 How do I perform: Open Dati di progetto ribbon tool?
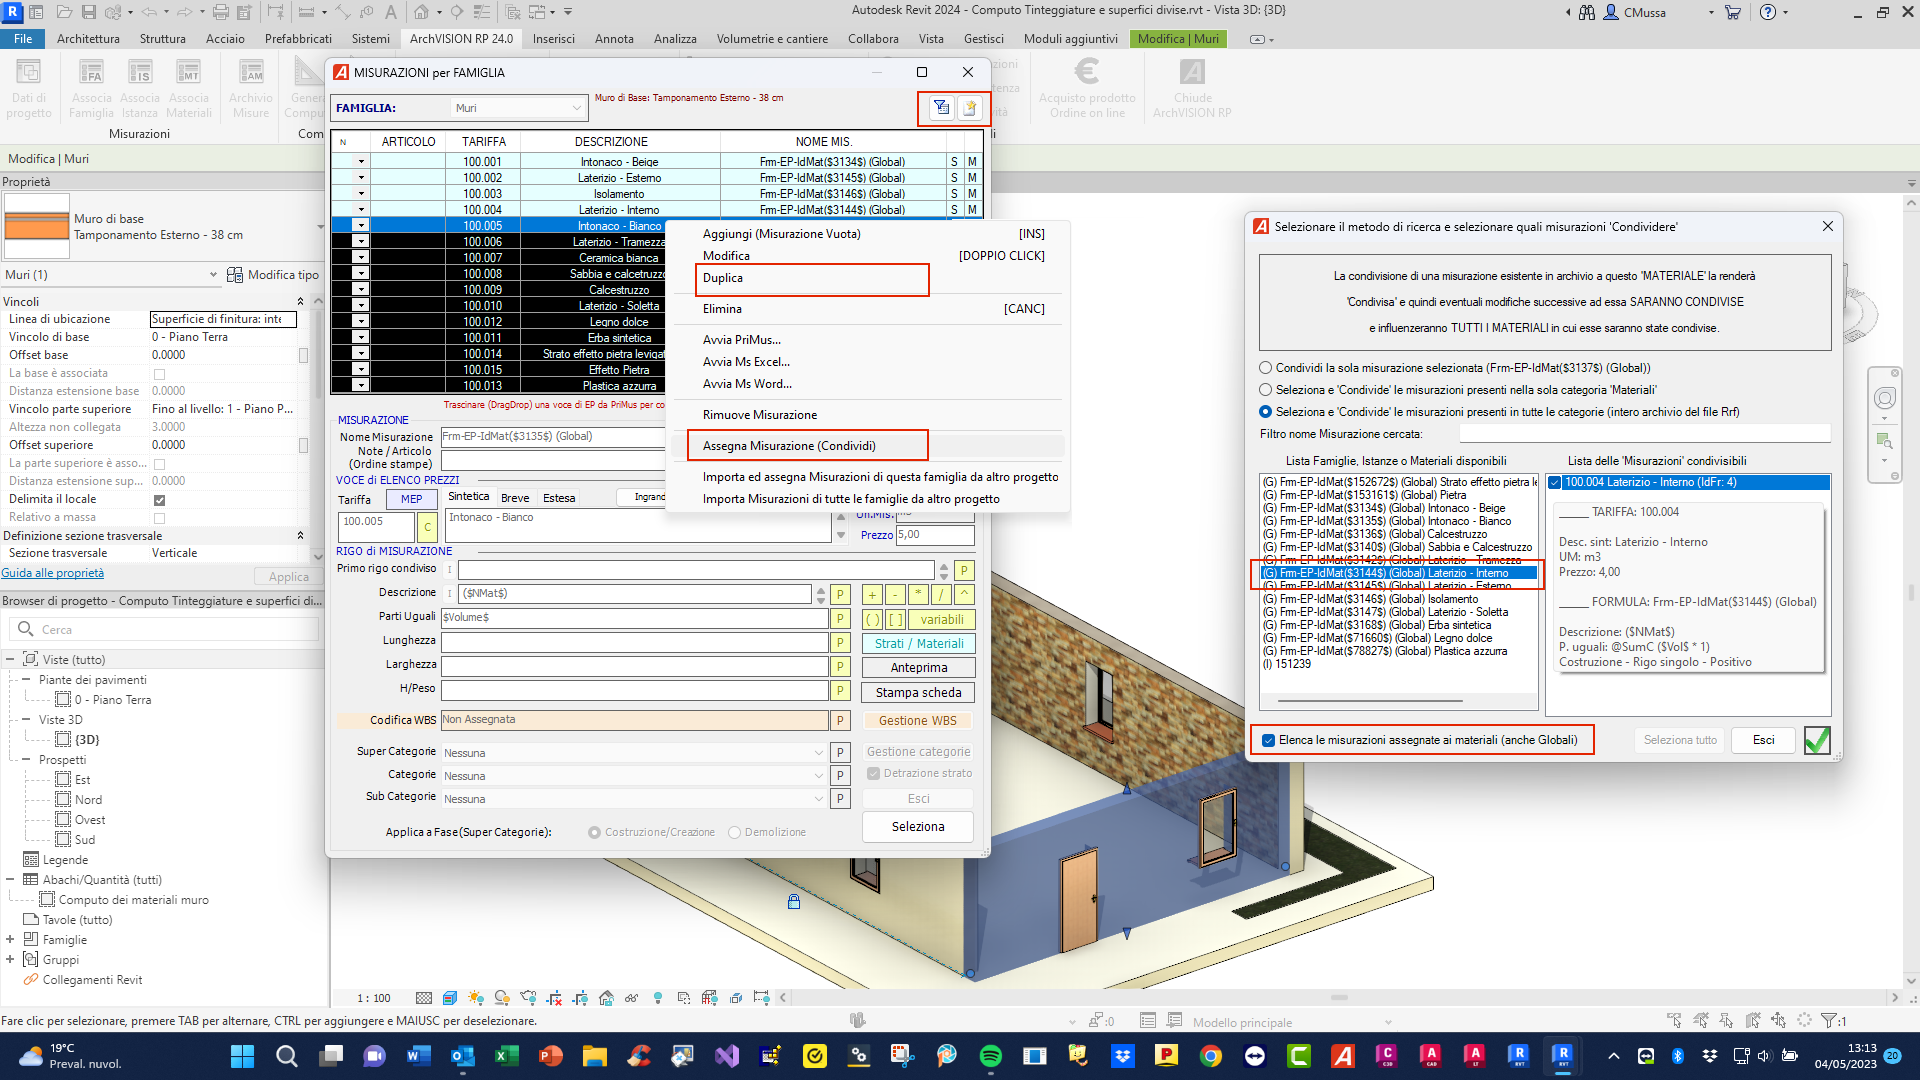(29, 88)
